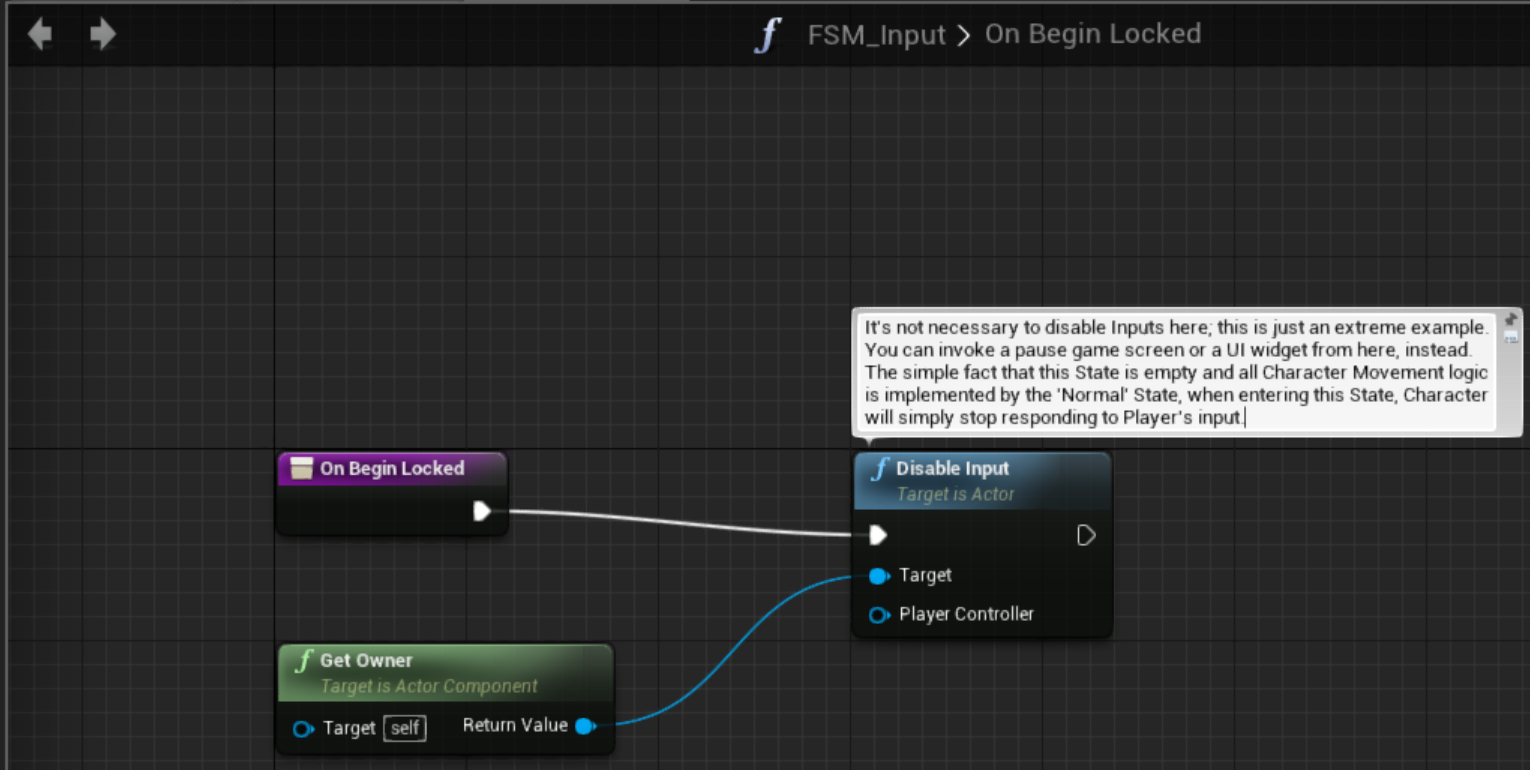Click inside the node comment text box
Image resolution: width=1530 pixels, height=770 pixels.
(x=1175, y=372)
